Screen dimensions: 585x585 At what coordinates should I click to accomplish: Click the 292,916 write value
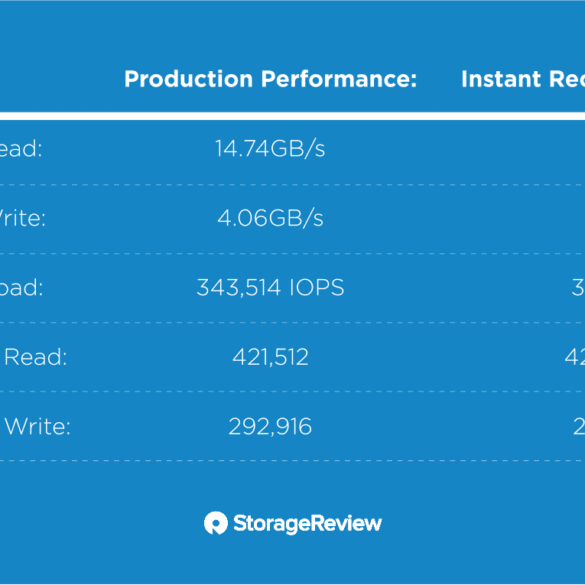point(270,426)
